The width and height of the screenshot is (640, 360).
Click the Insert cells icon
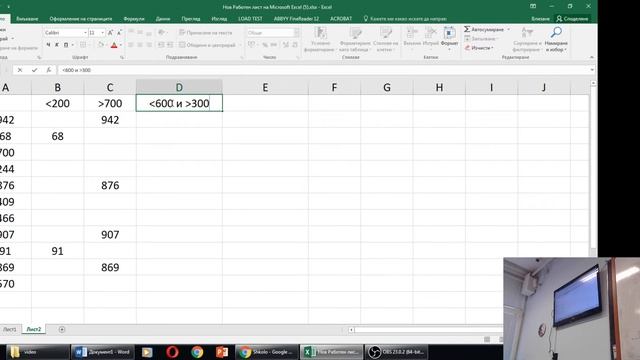pyautogui.click(x=412, y=33)
